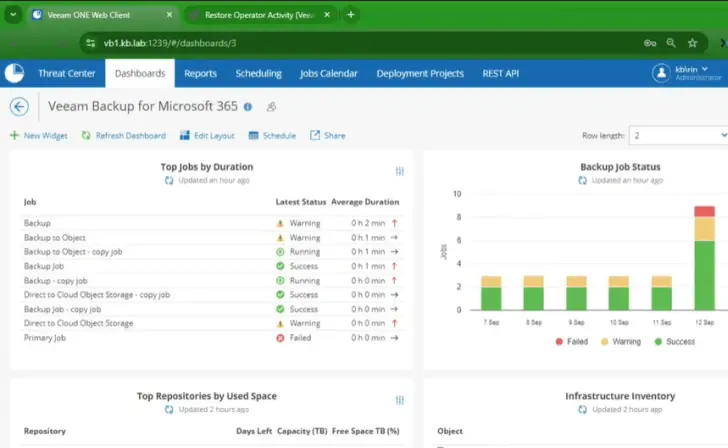The image size is (728, 448).
Task: Click the Capacity (TB) column header
Action: (302, 431)
